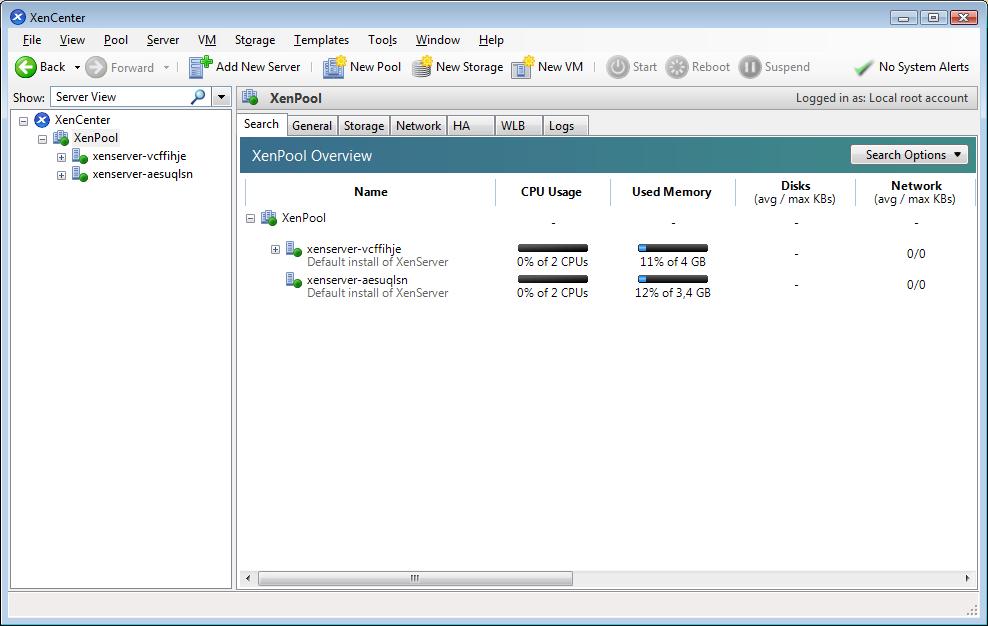Viewport: 988px width, 626px height.
Task: Switch to the WLB tab
Action: point(519,125)
